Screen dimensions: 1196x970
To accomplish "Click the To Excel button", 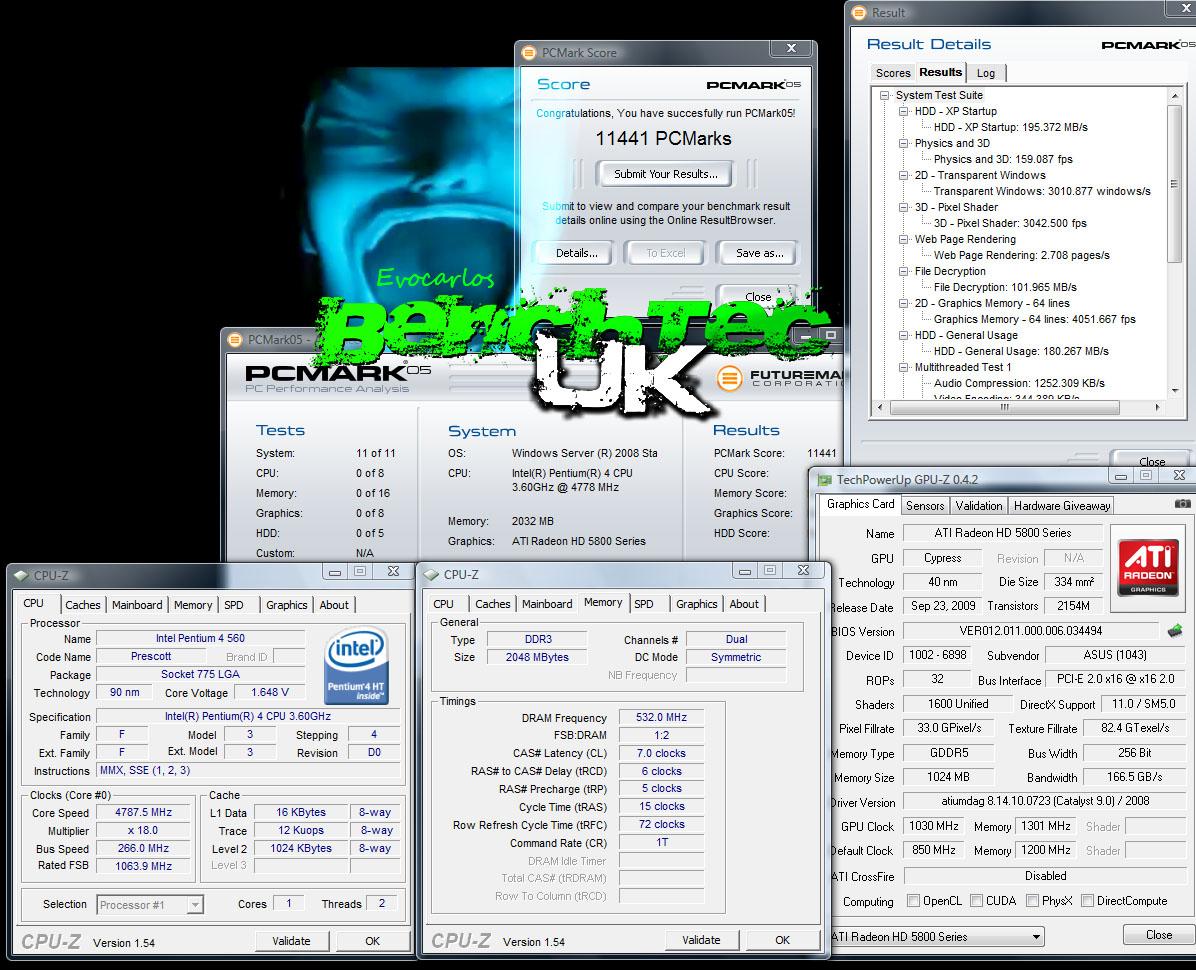I will click(x=666, y=253).
